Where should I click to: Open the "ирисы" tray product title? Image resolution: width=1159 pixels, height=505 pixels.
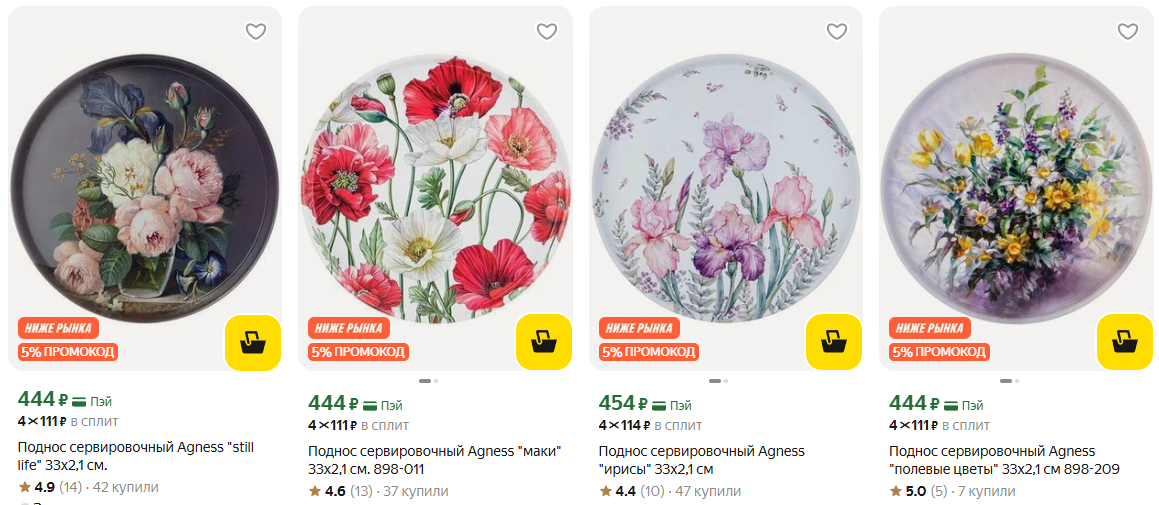(700, 460)
